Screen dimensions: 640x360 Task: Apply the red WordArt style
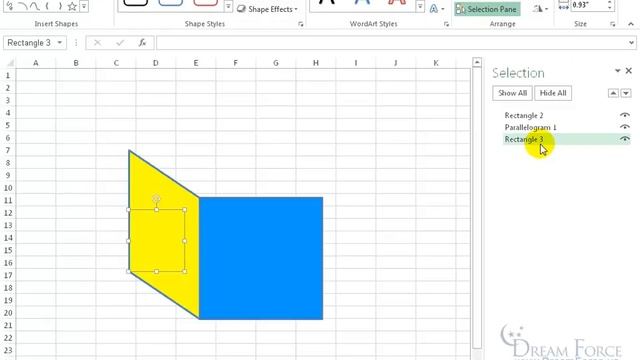397,3
